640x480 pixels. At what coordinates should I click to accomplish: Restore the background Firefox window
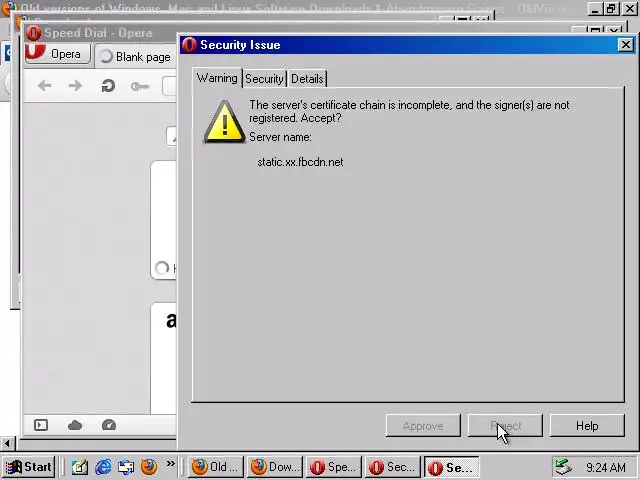(611, 9)
